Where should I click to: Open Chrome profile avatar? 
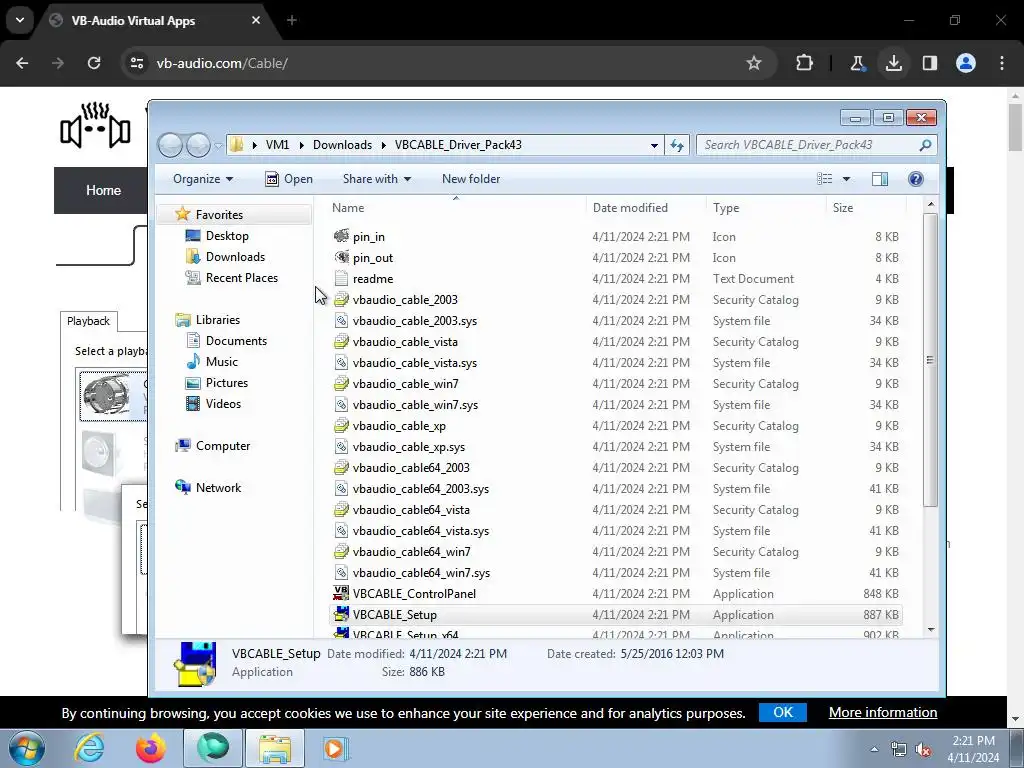click(x=966, y=63)
